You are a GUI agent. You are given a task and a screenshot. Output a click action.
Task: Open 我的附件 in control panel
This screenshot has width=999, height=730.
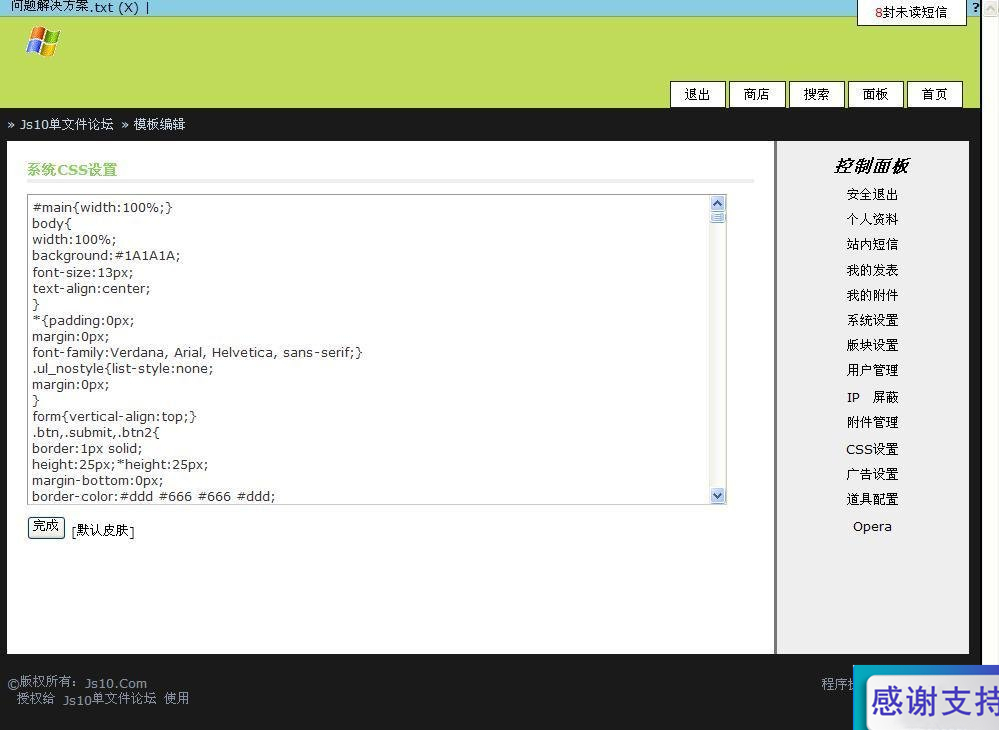click(x=872, y=295)
